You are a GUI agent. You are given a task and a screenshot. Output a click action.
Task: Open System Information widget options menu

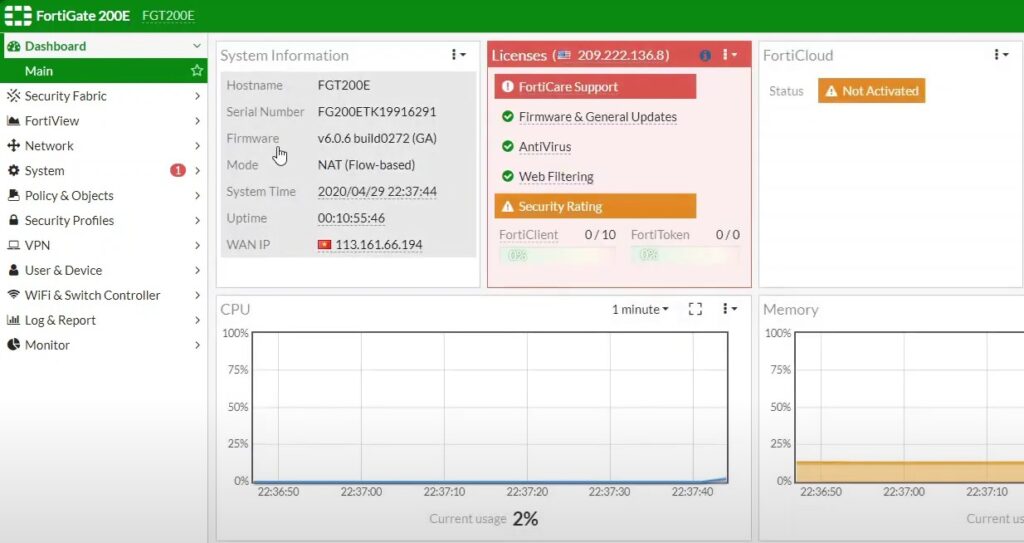[458, 55]
